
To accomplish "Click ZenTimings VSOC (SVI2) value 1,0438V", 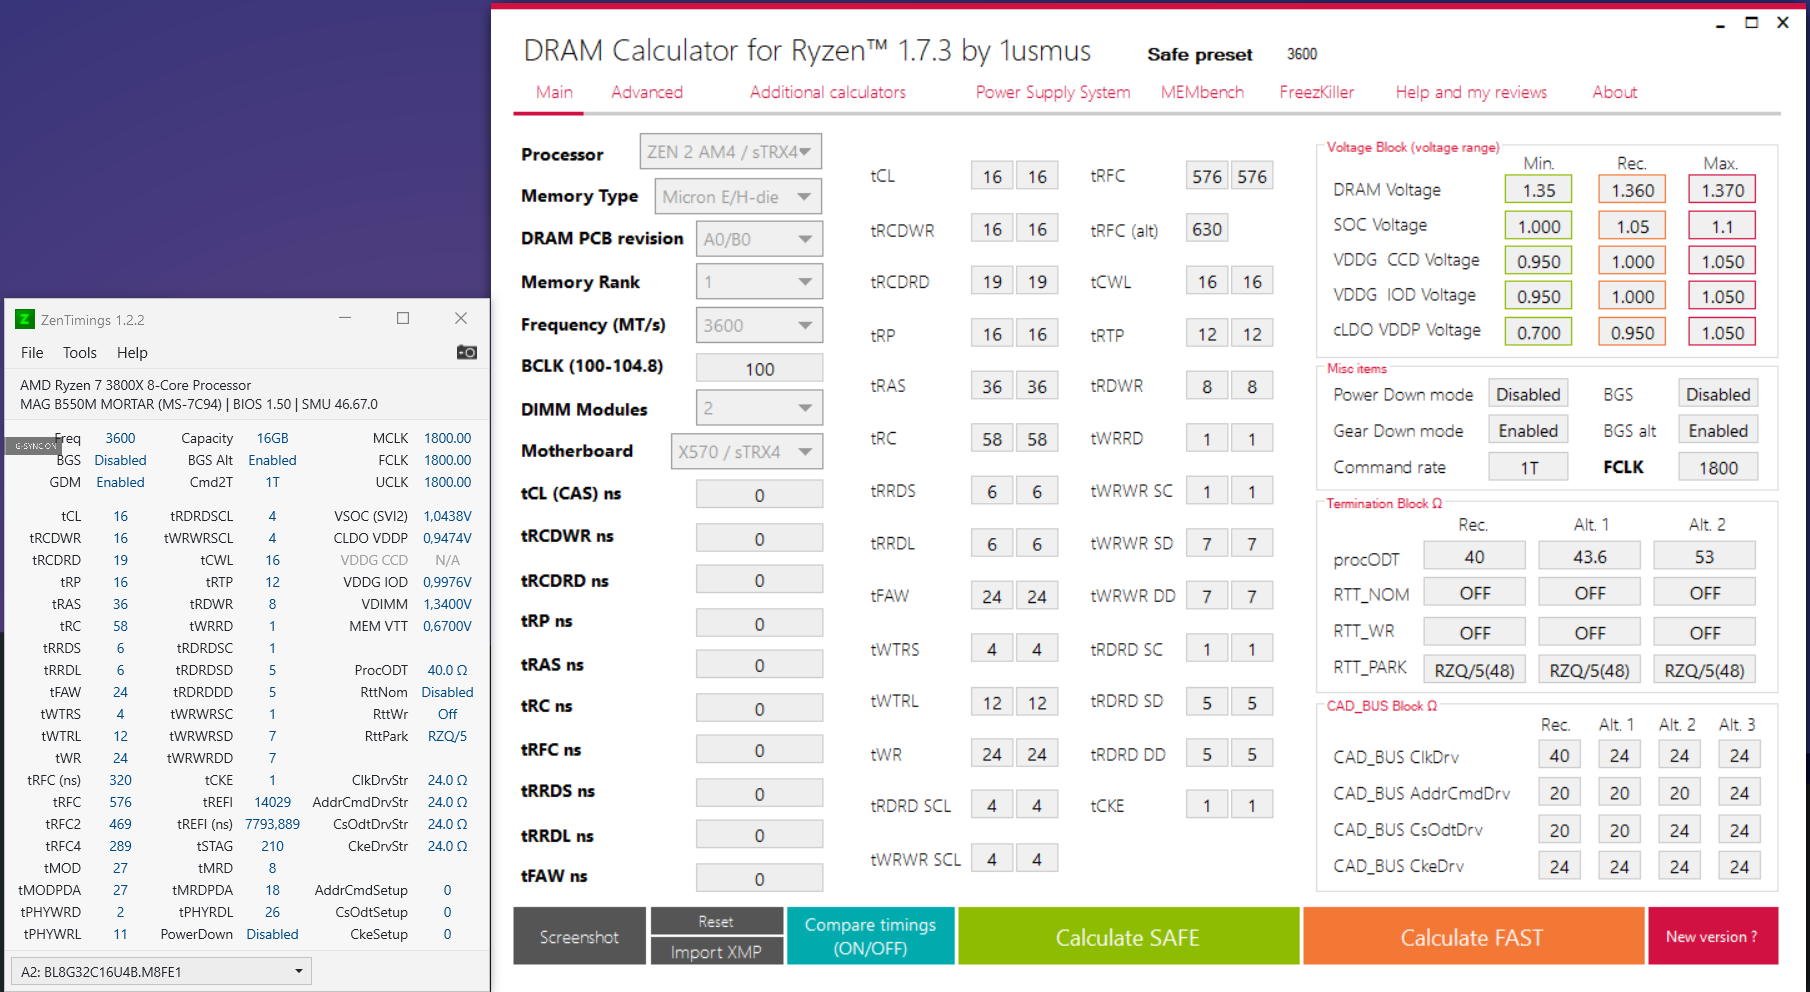I will (x=447, y=516).
